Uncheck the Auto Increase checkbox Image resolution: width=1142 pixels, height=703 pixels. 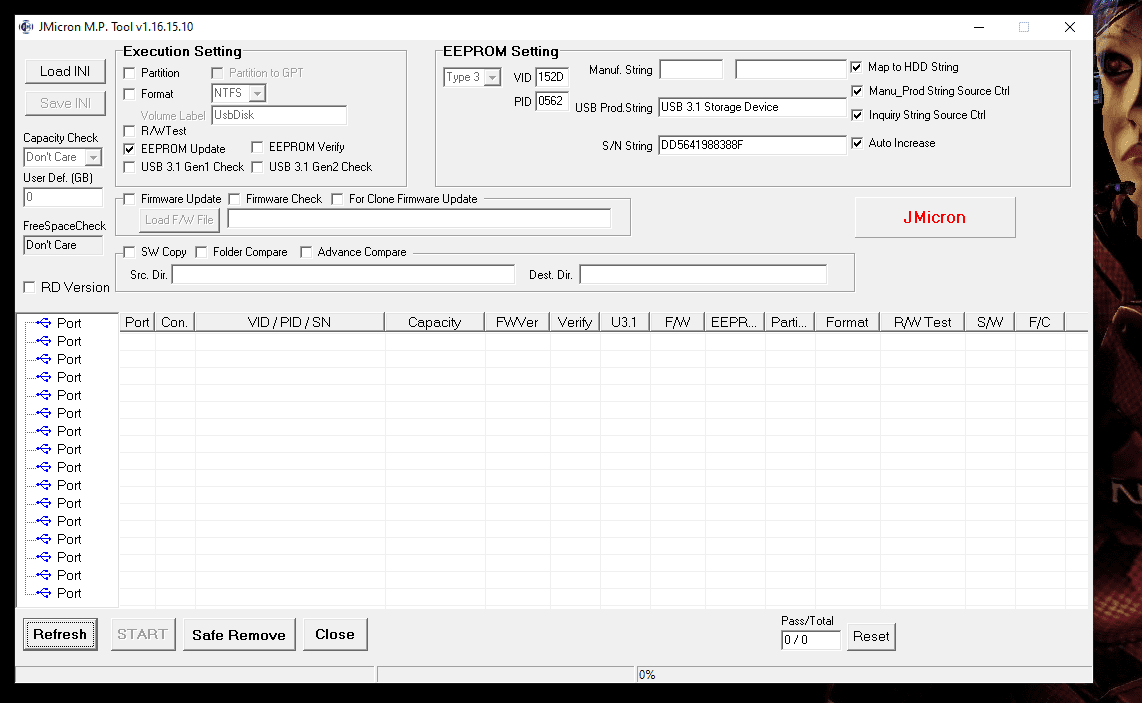(857, 143)
